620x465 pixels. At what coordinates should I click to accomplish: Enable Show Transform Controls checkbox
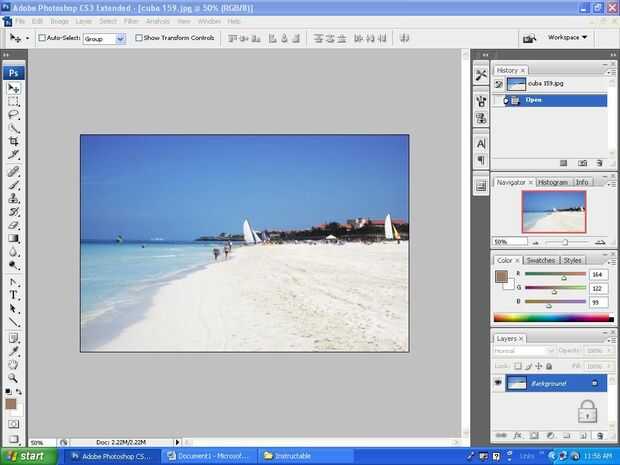139,38
